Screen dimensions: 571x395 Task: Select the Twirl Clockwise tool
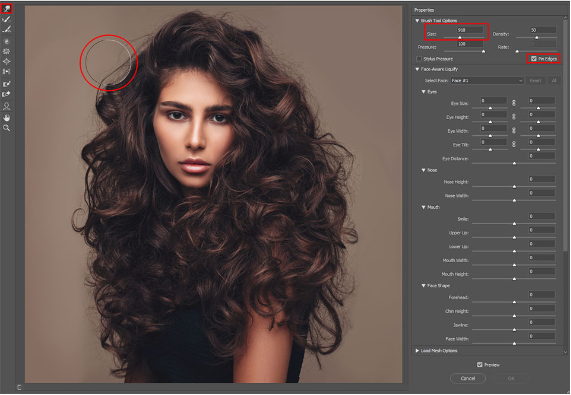coord(7,42)
